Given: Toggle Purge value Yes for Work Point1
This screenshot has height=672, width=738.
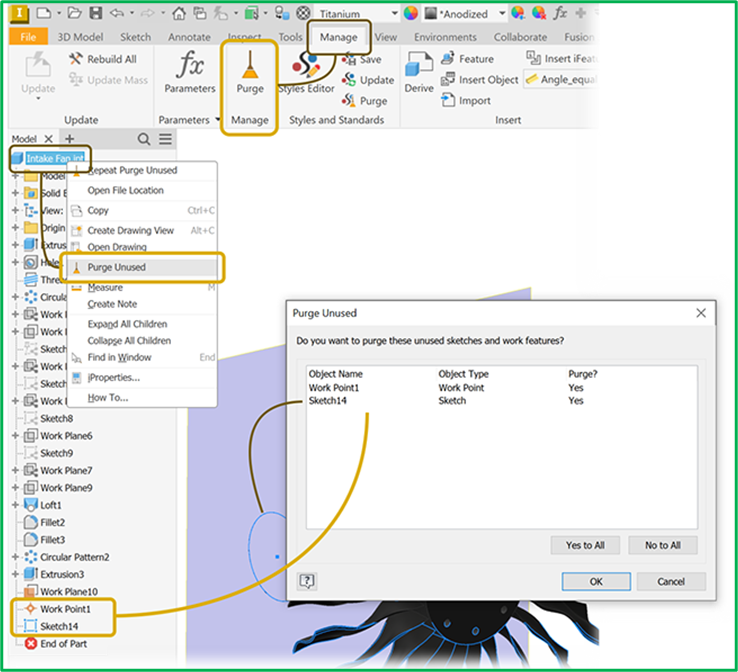Looking at the screenshot, I should coord(576,388).
